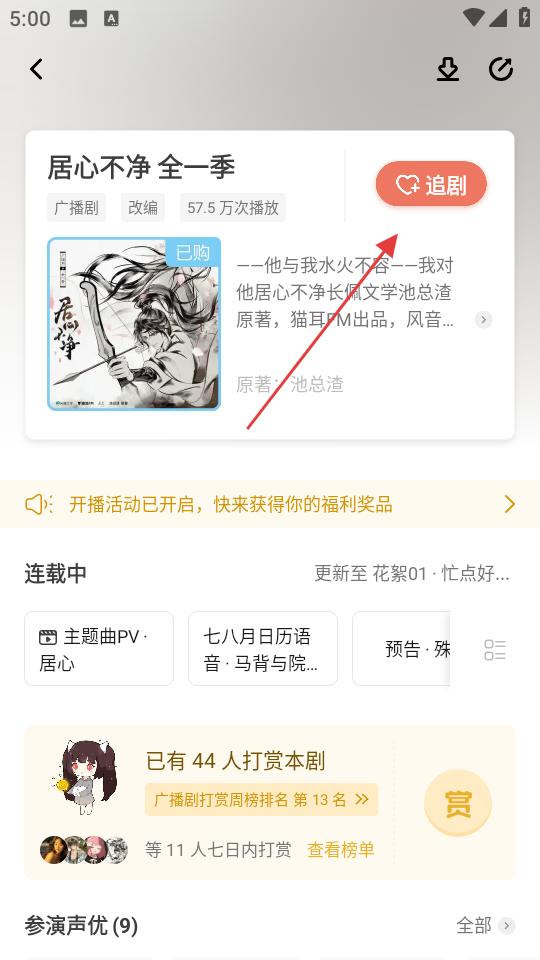The width and height of the screenshot is (540, 960).
Task: Tap the share icon in header
Action: 501,69
